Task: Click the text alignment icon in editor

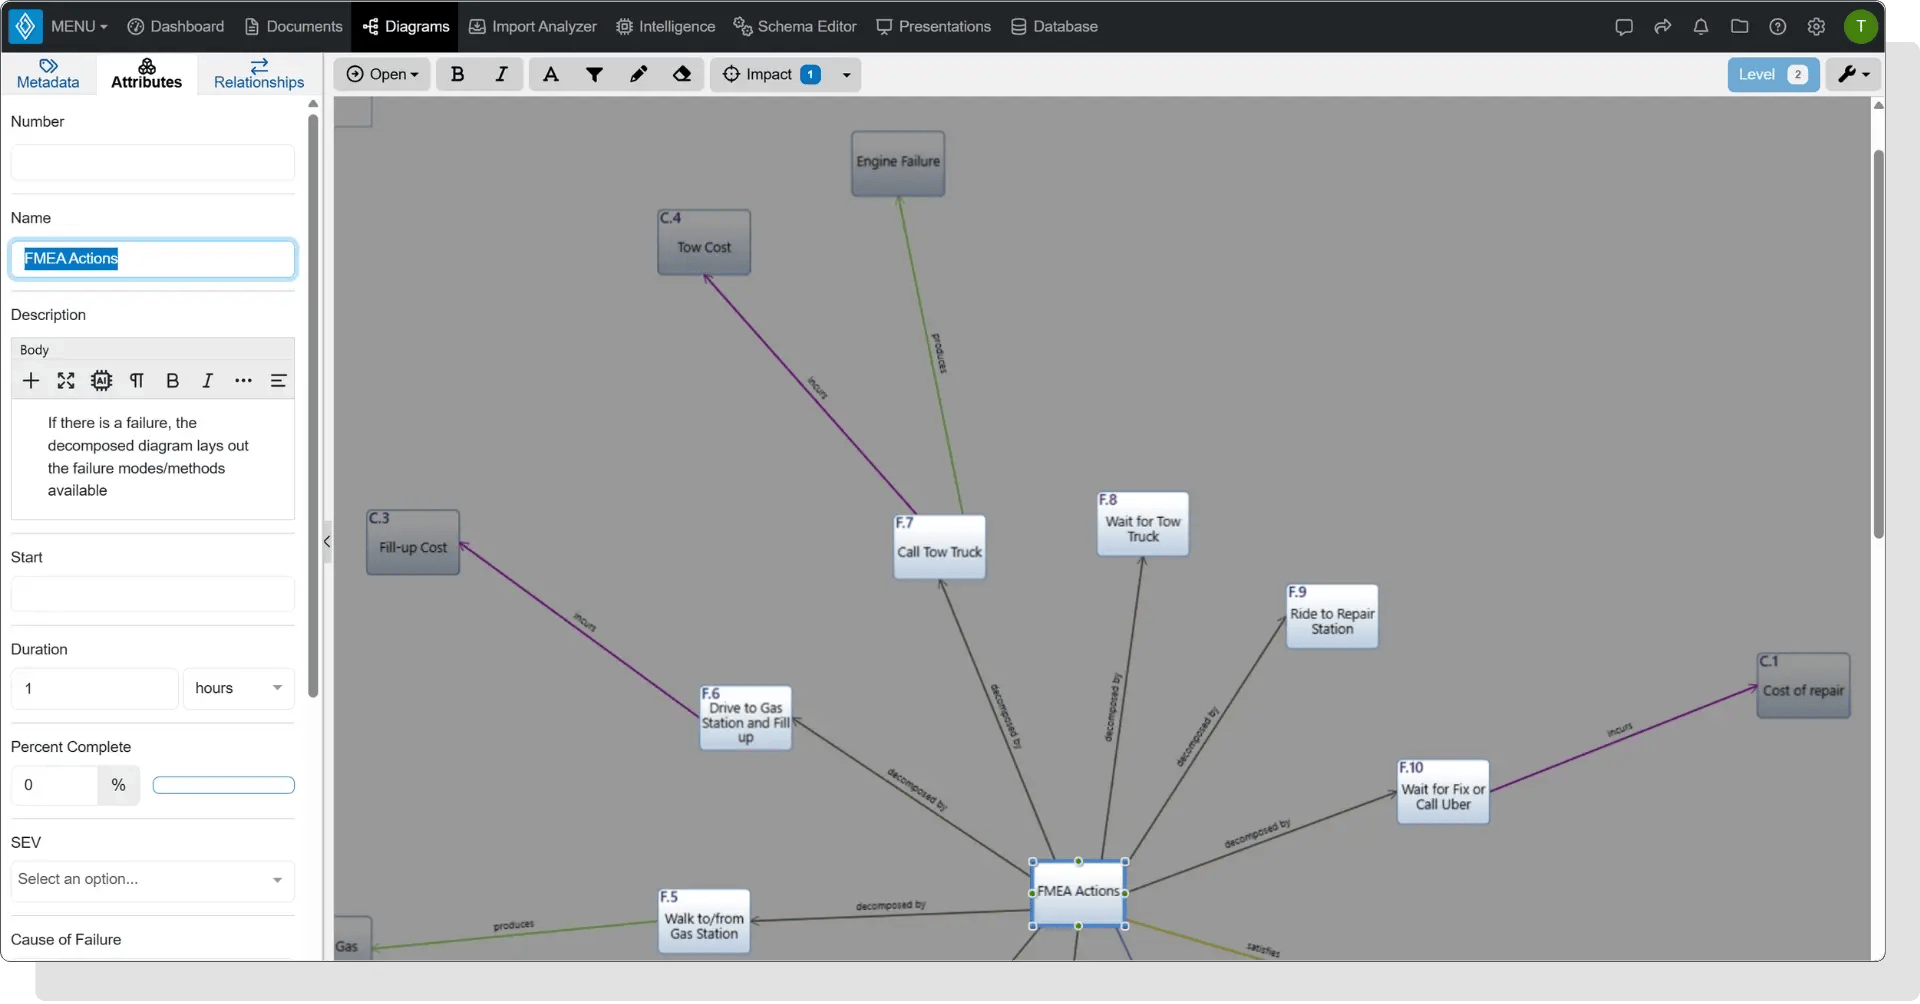Action: click(x=279, y=381)
